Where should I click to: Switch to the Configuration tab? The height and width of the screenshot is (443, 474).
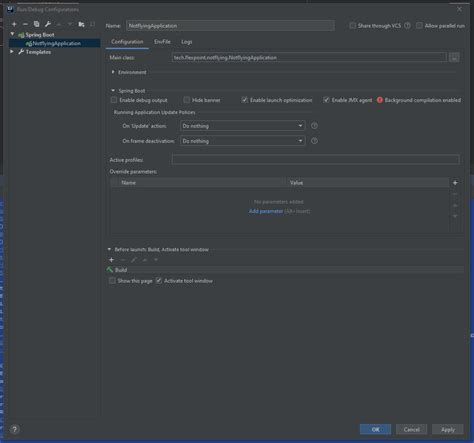pos(127,42)
